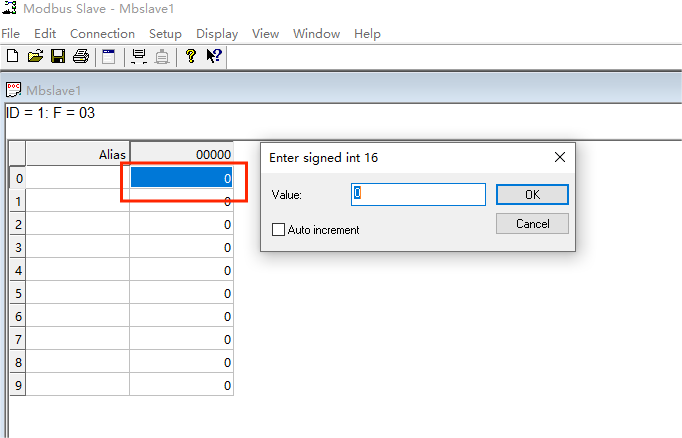
Task: Enable the Auto increment checkbox
Action: pyautogui.click(x=279, y=230)
